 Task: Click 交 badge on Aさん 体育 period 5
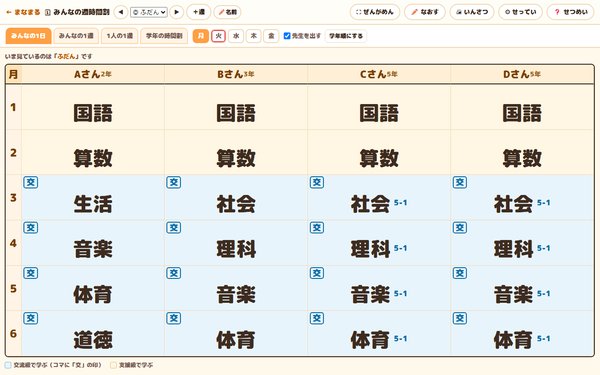[31, 273]
